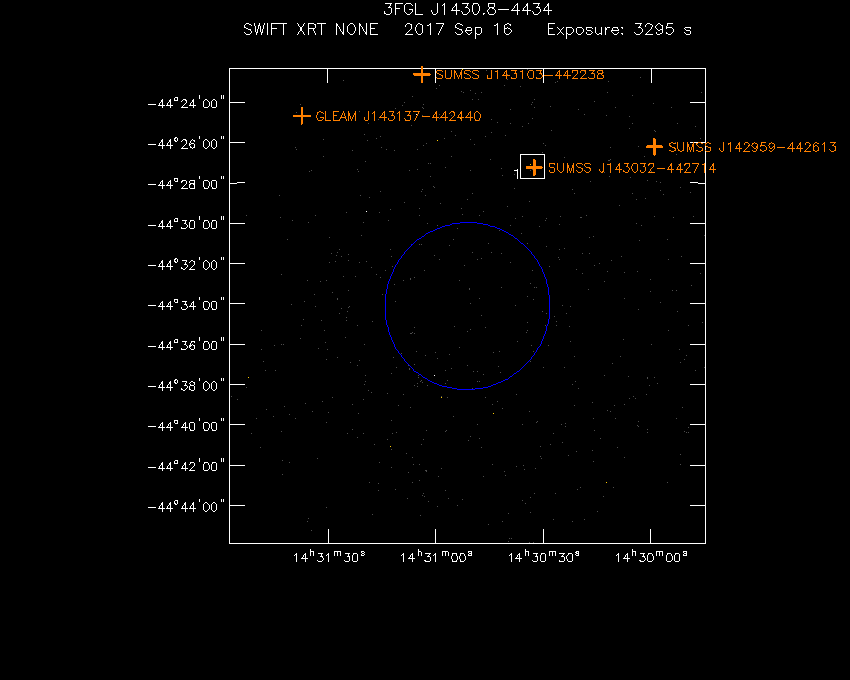Click declination label -44°42'00"
Image resolution: width=850 pixels, height=680 pixels.
coord(186,466)
